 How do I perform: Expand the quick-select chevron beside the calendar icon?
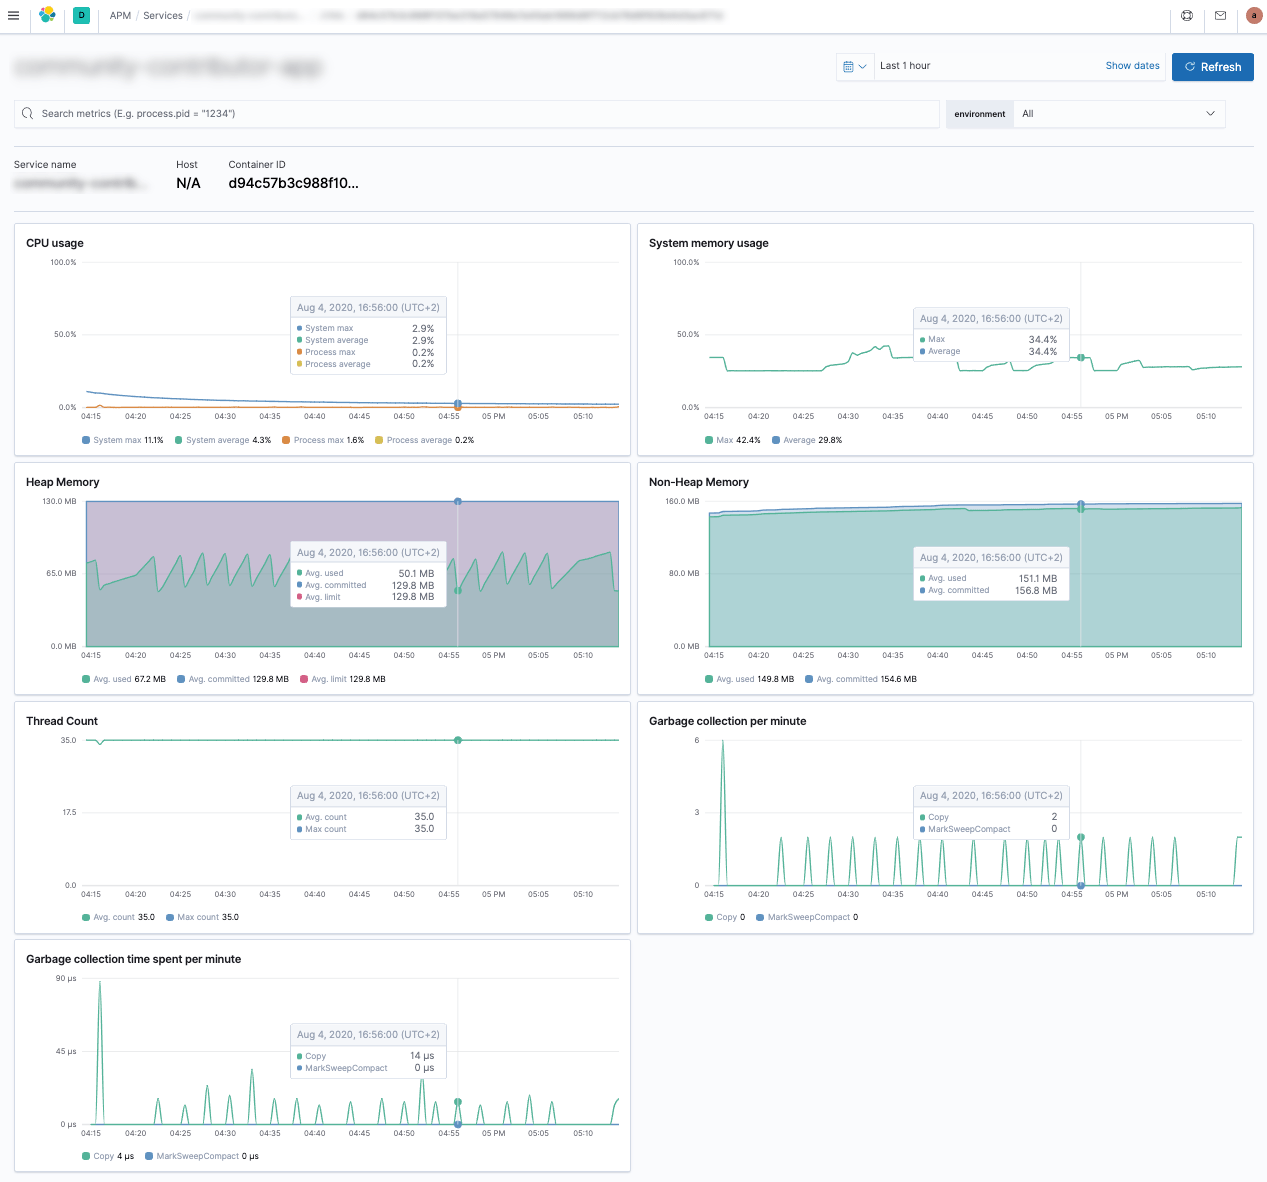point(864,66)
